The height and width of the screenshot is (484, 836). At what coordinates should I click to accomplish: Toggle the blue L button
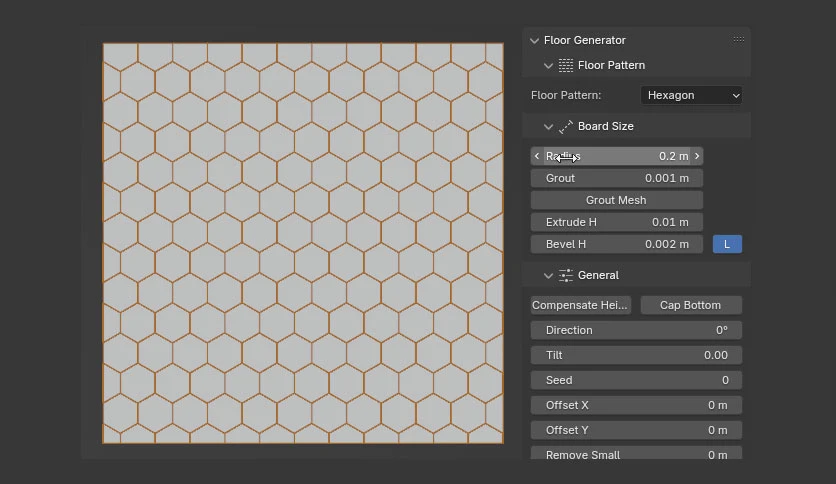pos(727,244)
